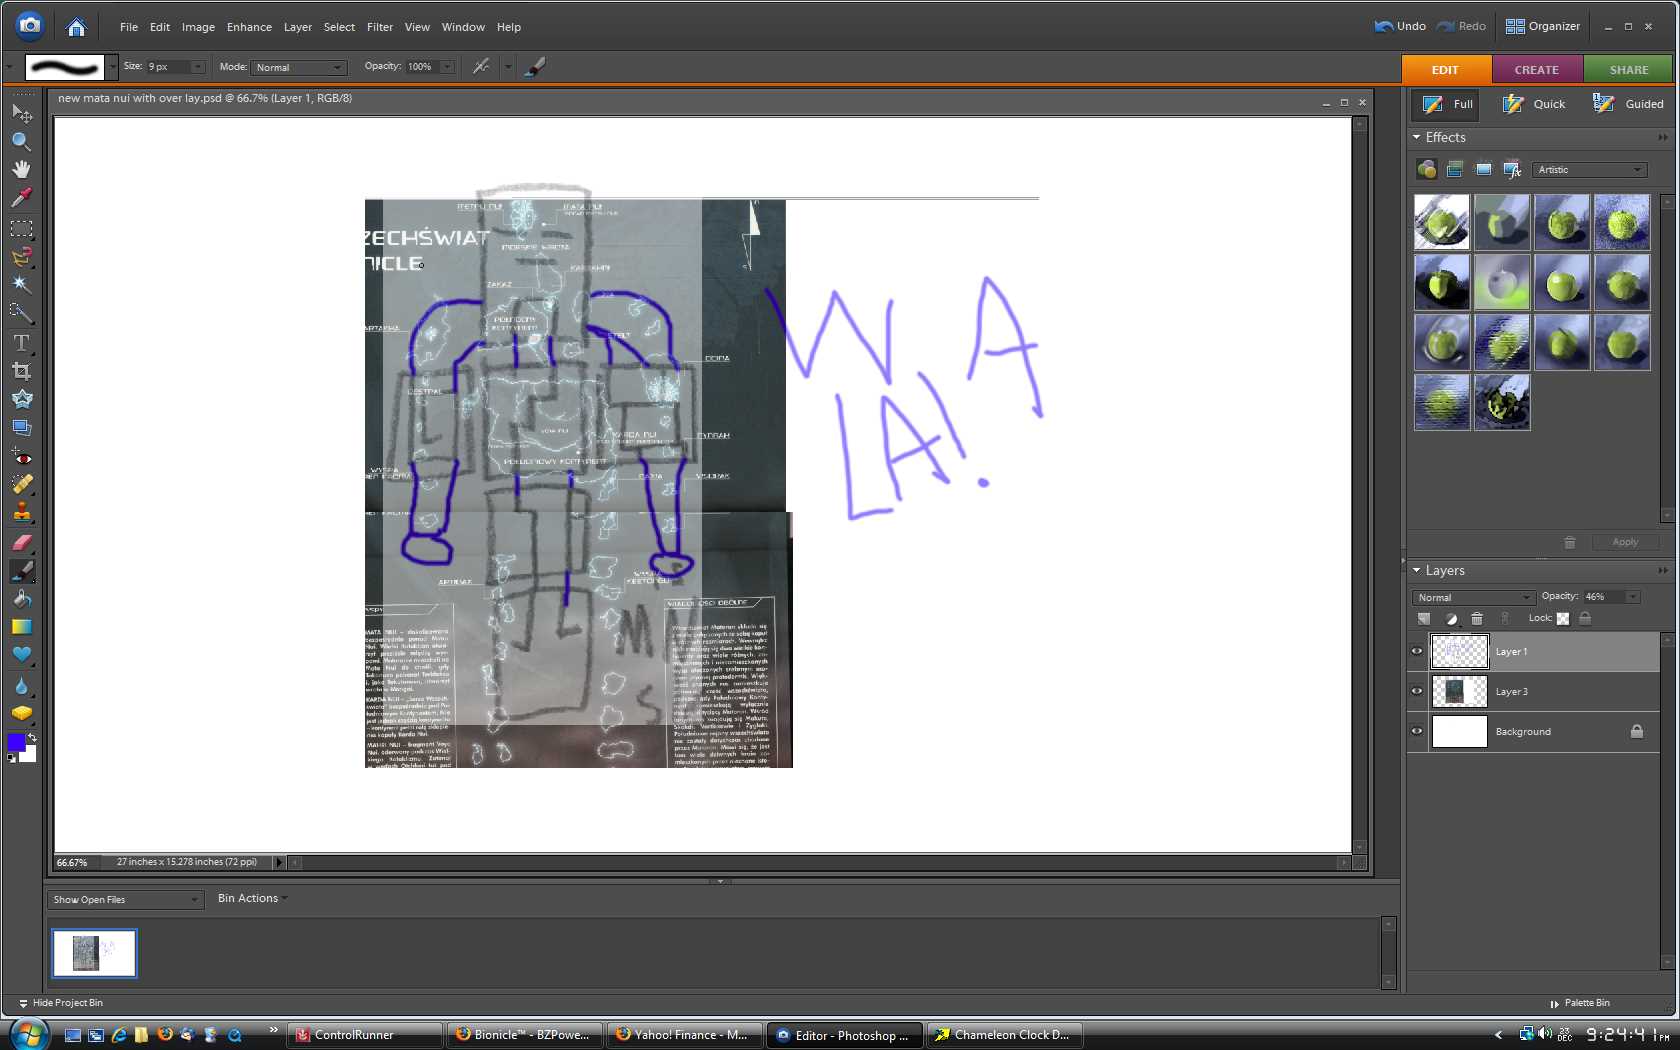The height and width of the screenshot is (1050, 1680).
Task: Select the Hand tool
Action: pyautogui.click(x=21, y=169)
